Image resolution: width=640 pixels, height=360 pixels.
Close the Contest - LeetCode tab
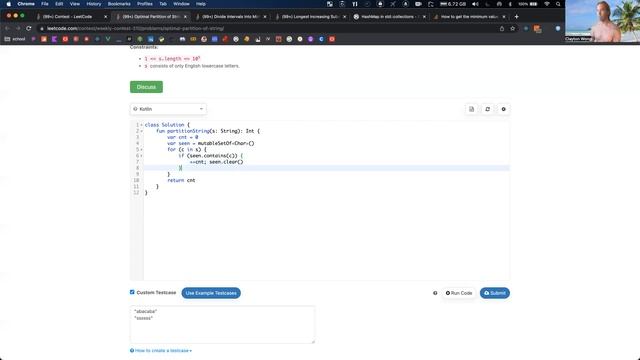click(105, 17)
